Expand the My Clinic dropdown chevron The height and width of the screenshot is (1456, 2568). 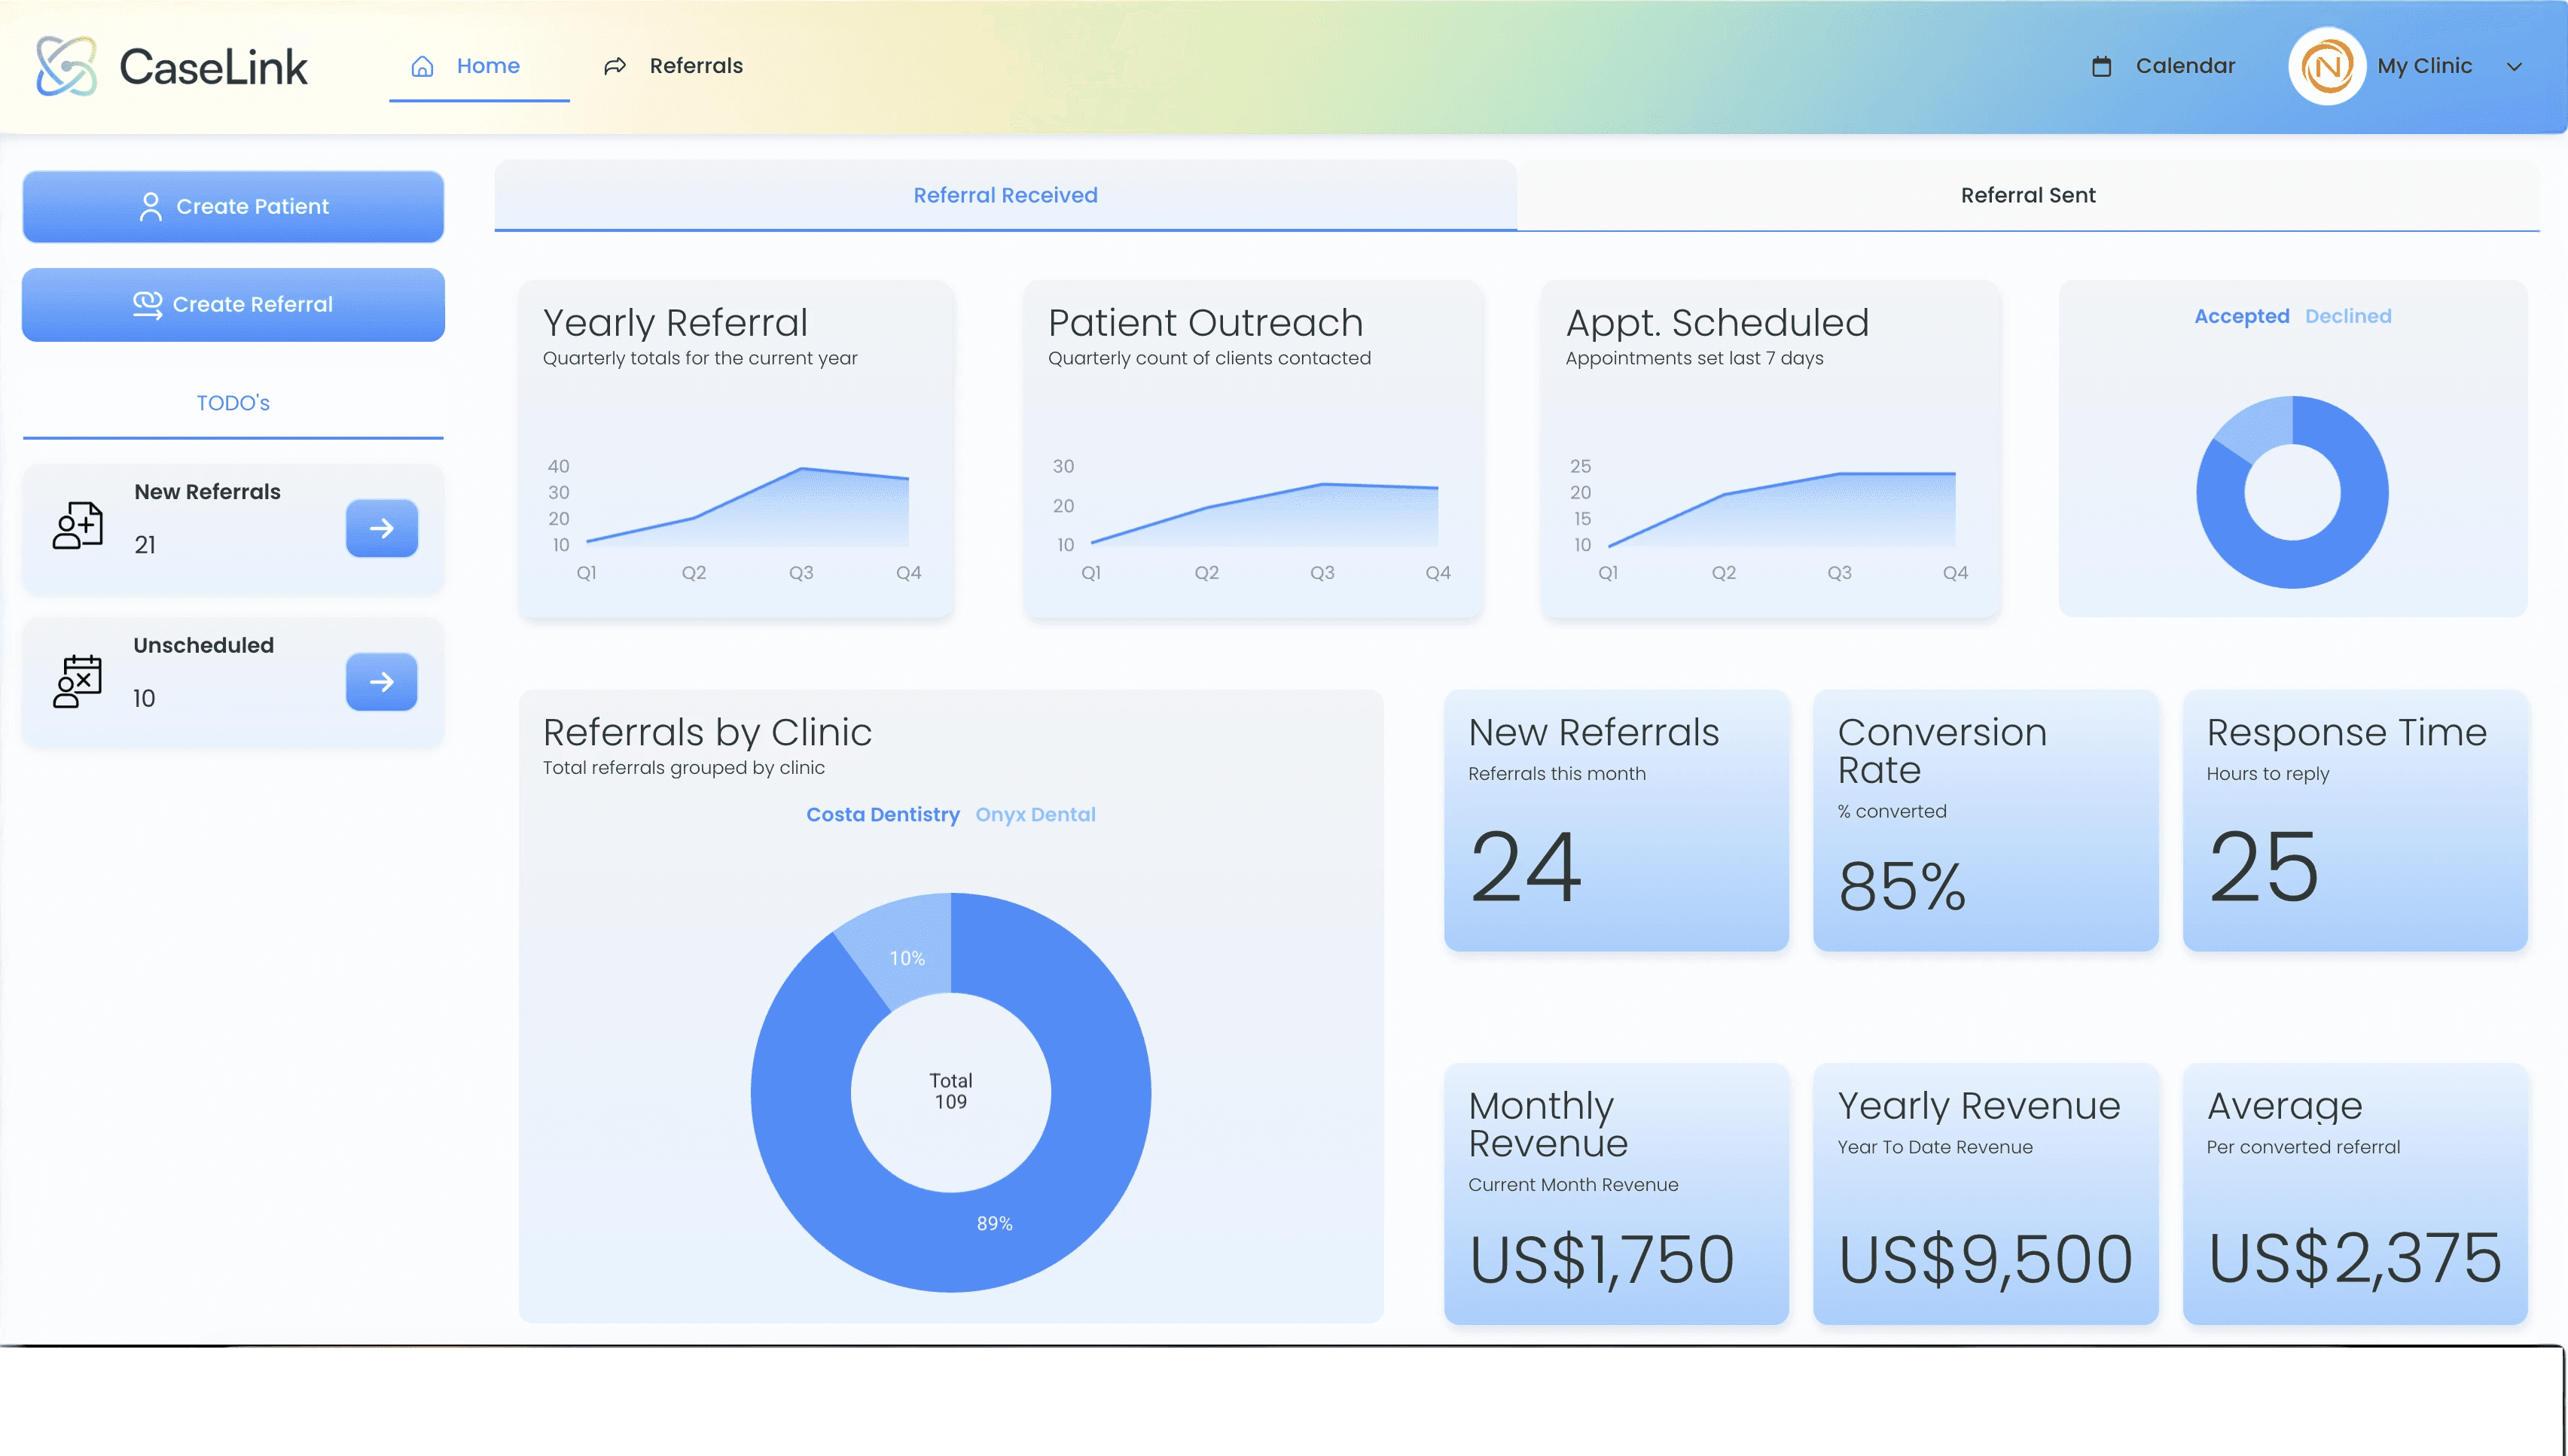(2514, 67)
